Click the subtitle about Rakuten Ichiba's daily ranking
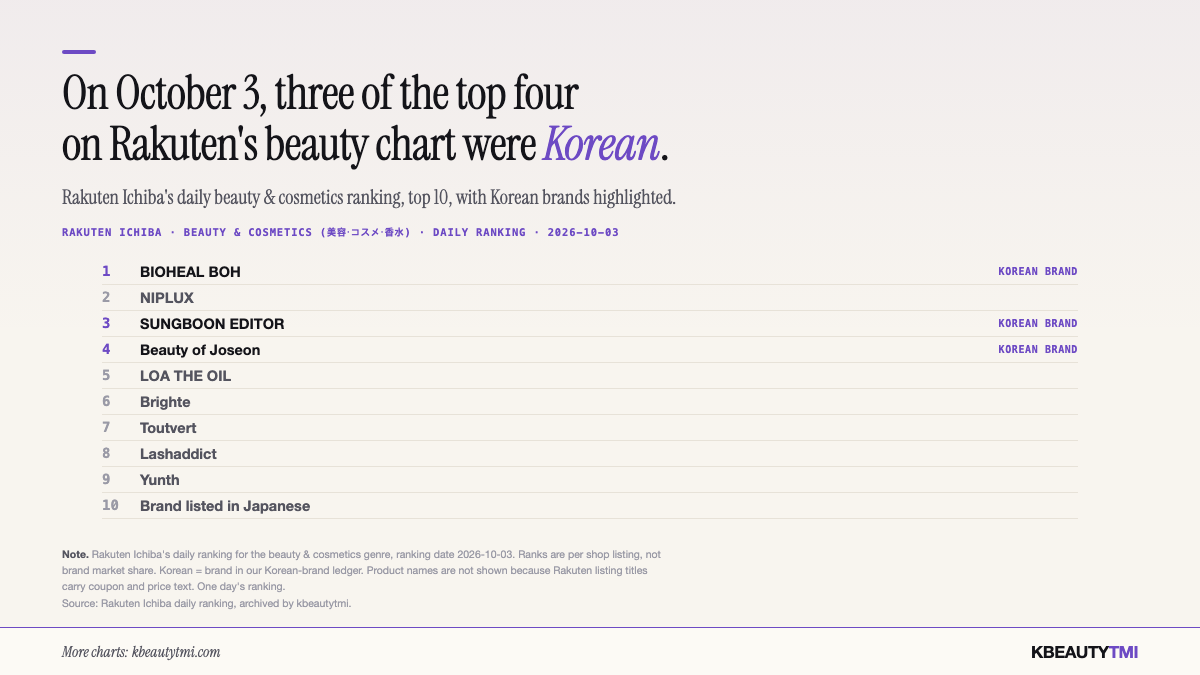The height and width of the screenshot is (675, 1200). tap(369, 198)
